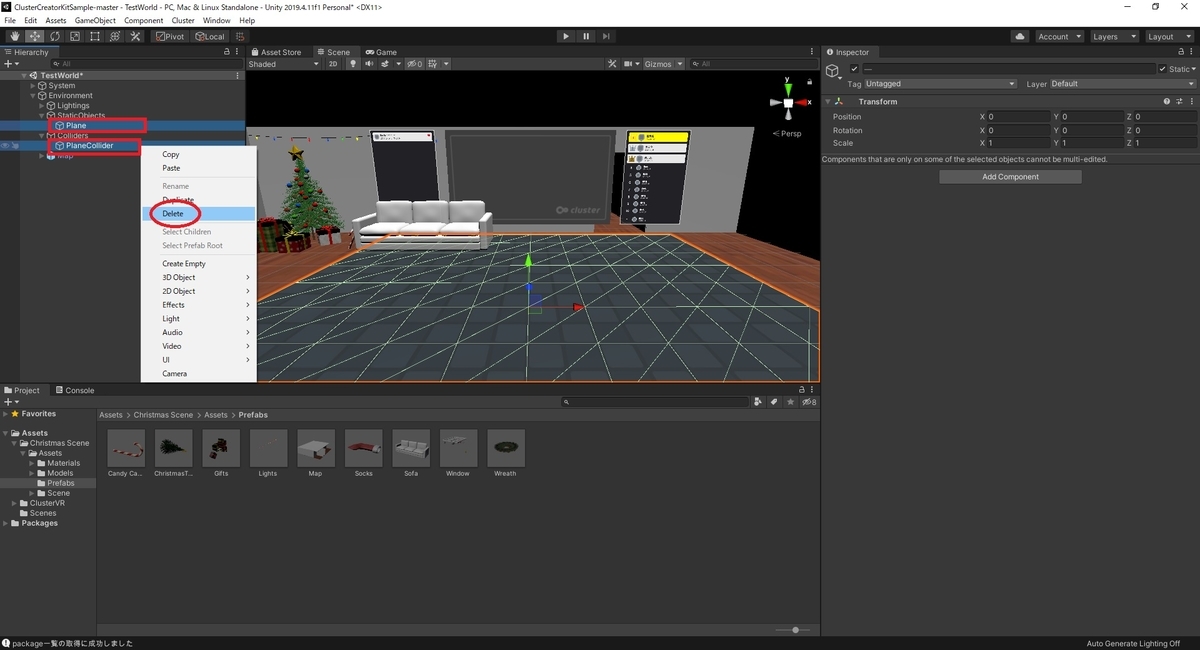The height and width of the screenshot is (650, 1200).
Task: Toggle object active checkbox in Inspector
Action: pos(854,69)
